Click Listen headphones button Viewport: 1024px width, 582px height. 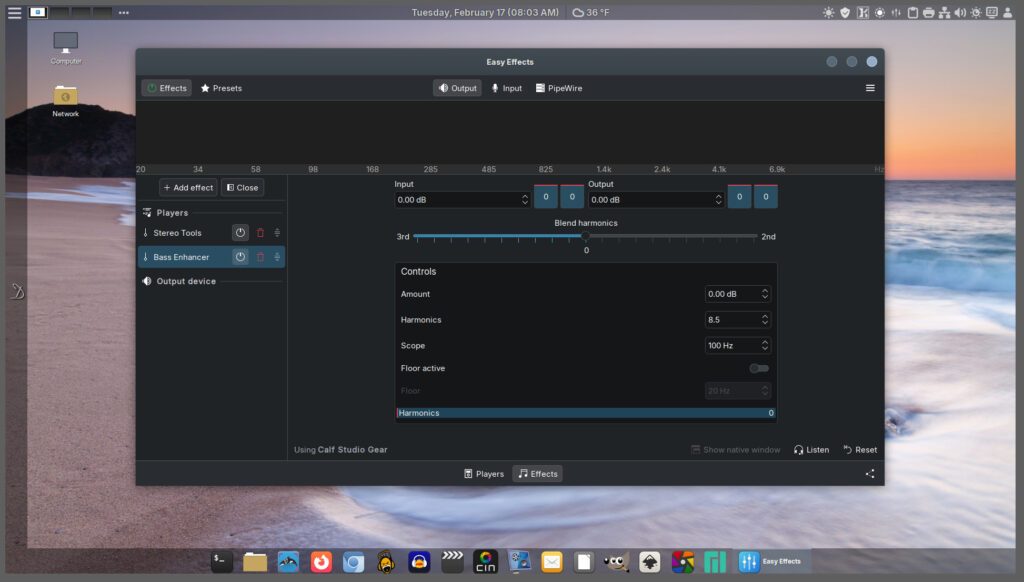point(811,450)
